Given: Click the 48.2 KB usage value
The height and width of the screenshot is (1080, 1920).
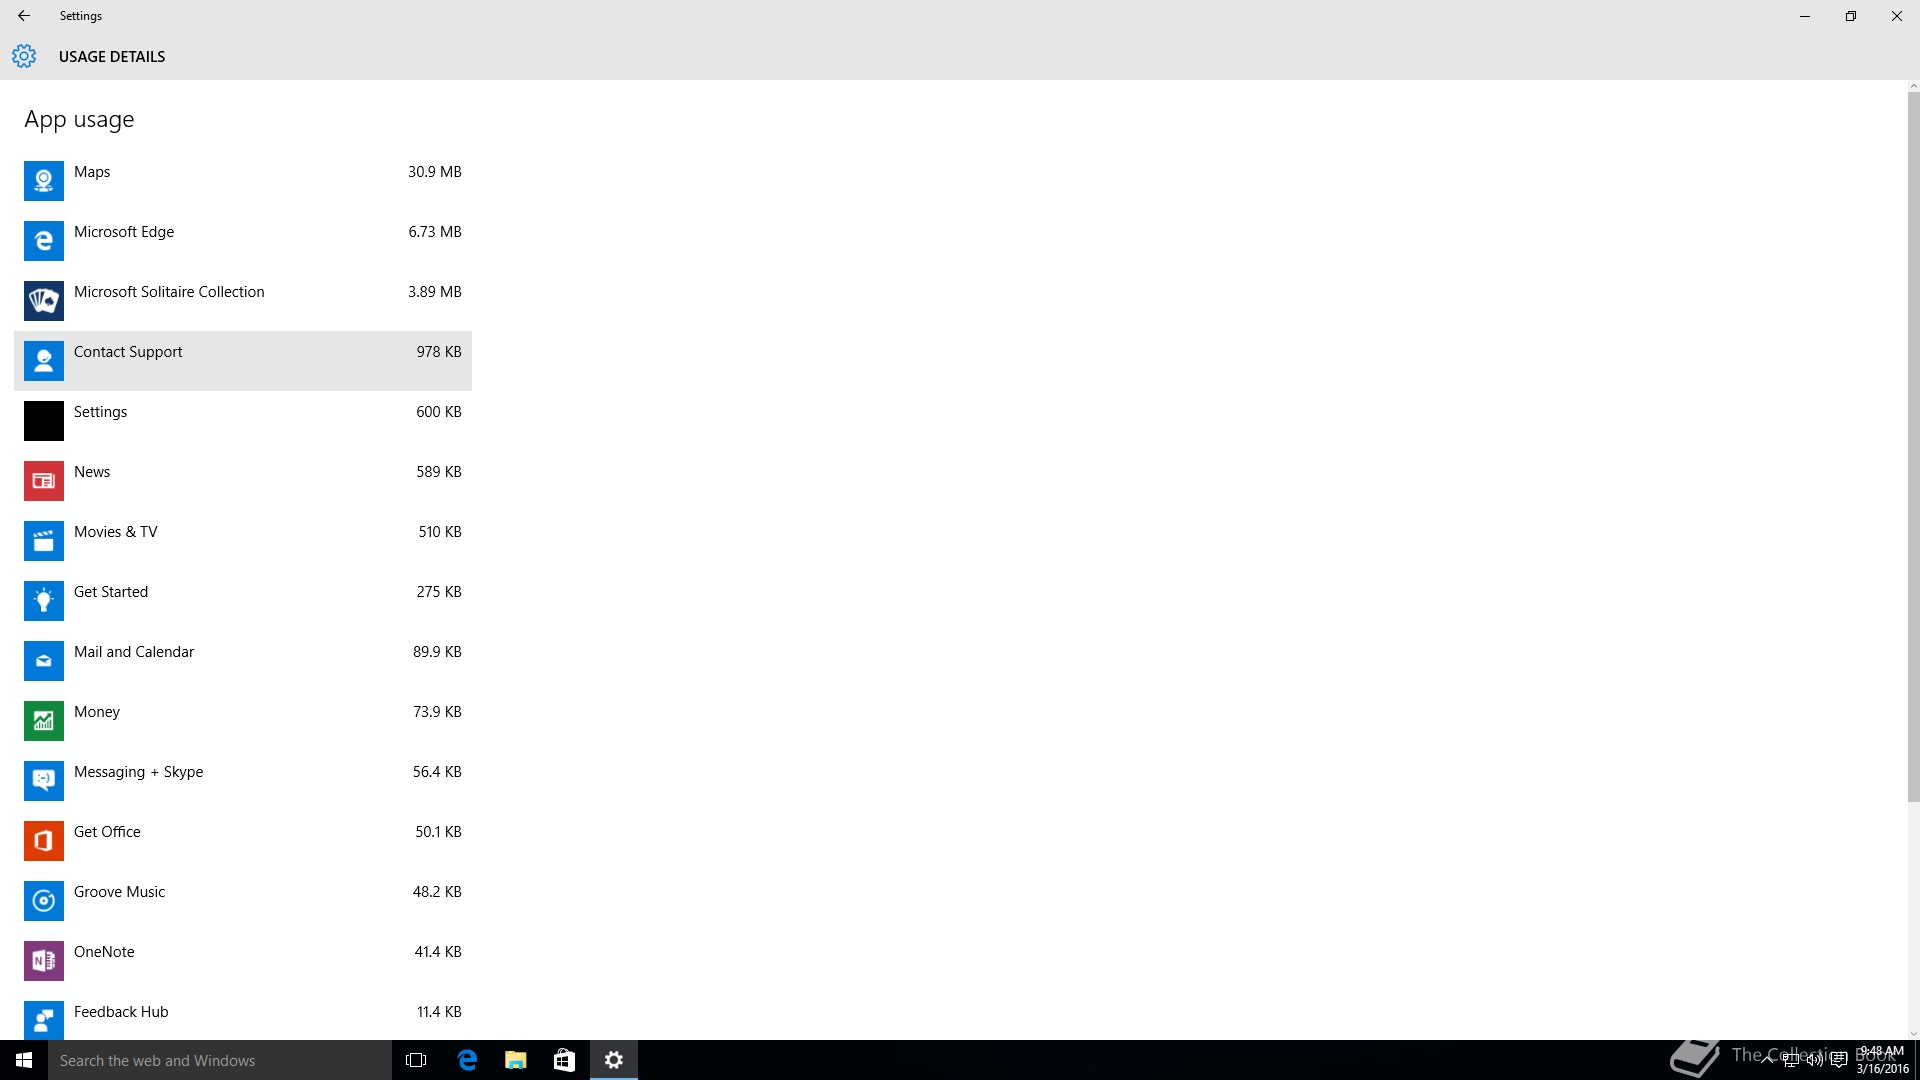Looking at the screenshot, I should [437, 892].
